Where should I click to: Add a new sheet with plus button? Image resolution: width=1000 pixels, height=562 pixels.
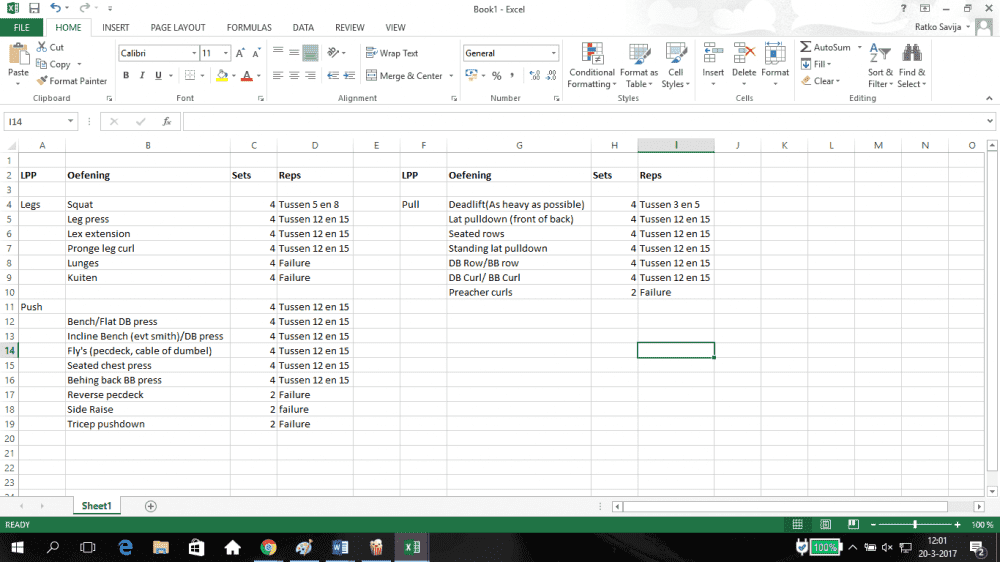pos(151,506)
